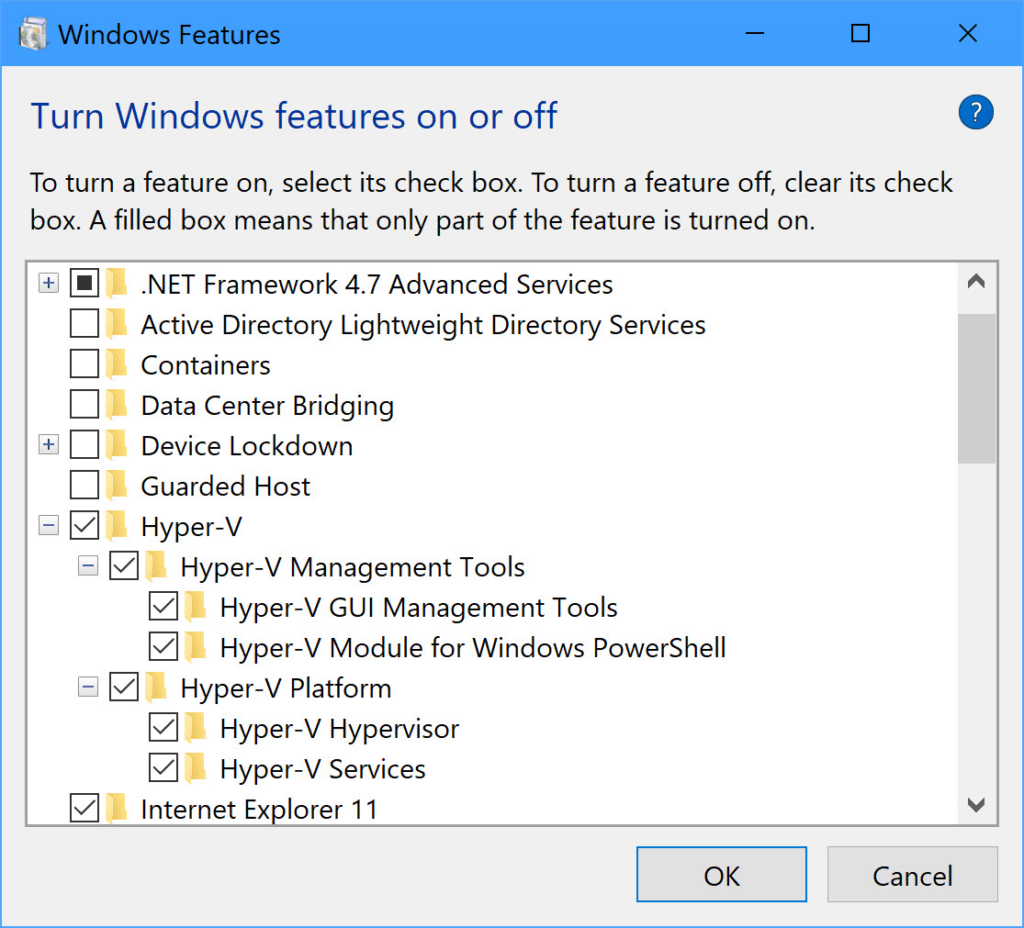Collapse the Hyper-V Platform subtree
The height and width of the screenshot is (928, 1024).
[88, 688]
